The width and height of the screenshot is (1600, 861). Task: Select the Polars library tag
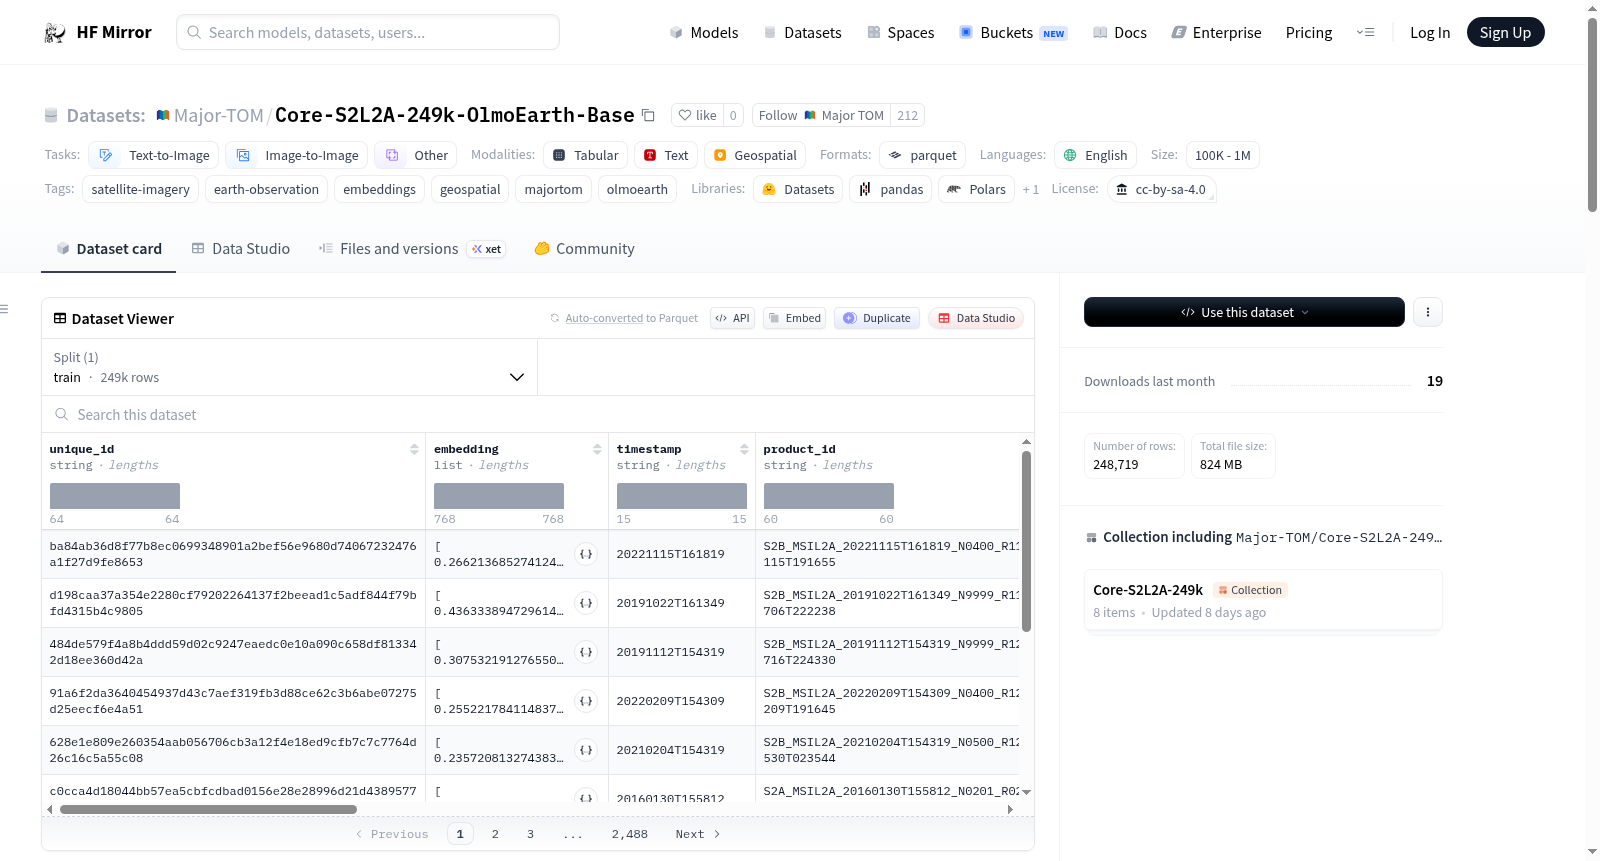tap(977, 189)
